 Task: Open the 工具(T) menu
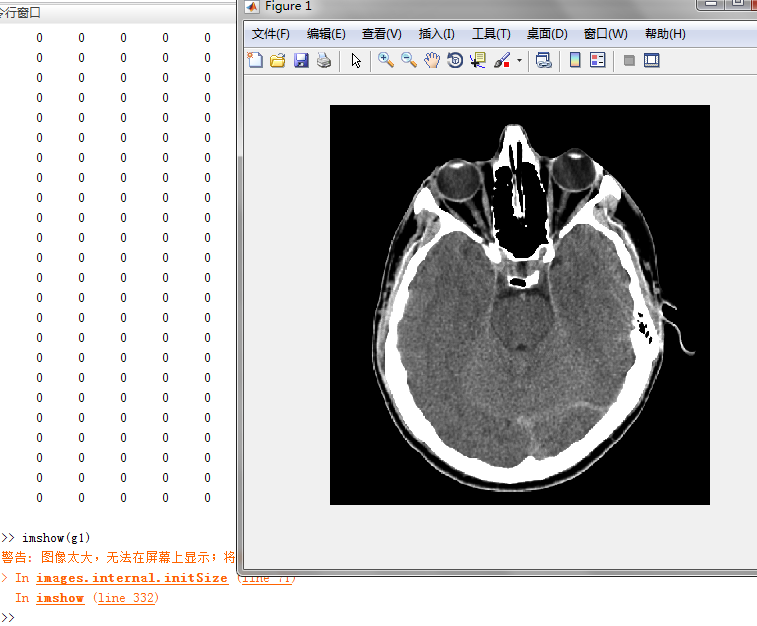point(491,34)
